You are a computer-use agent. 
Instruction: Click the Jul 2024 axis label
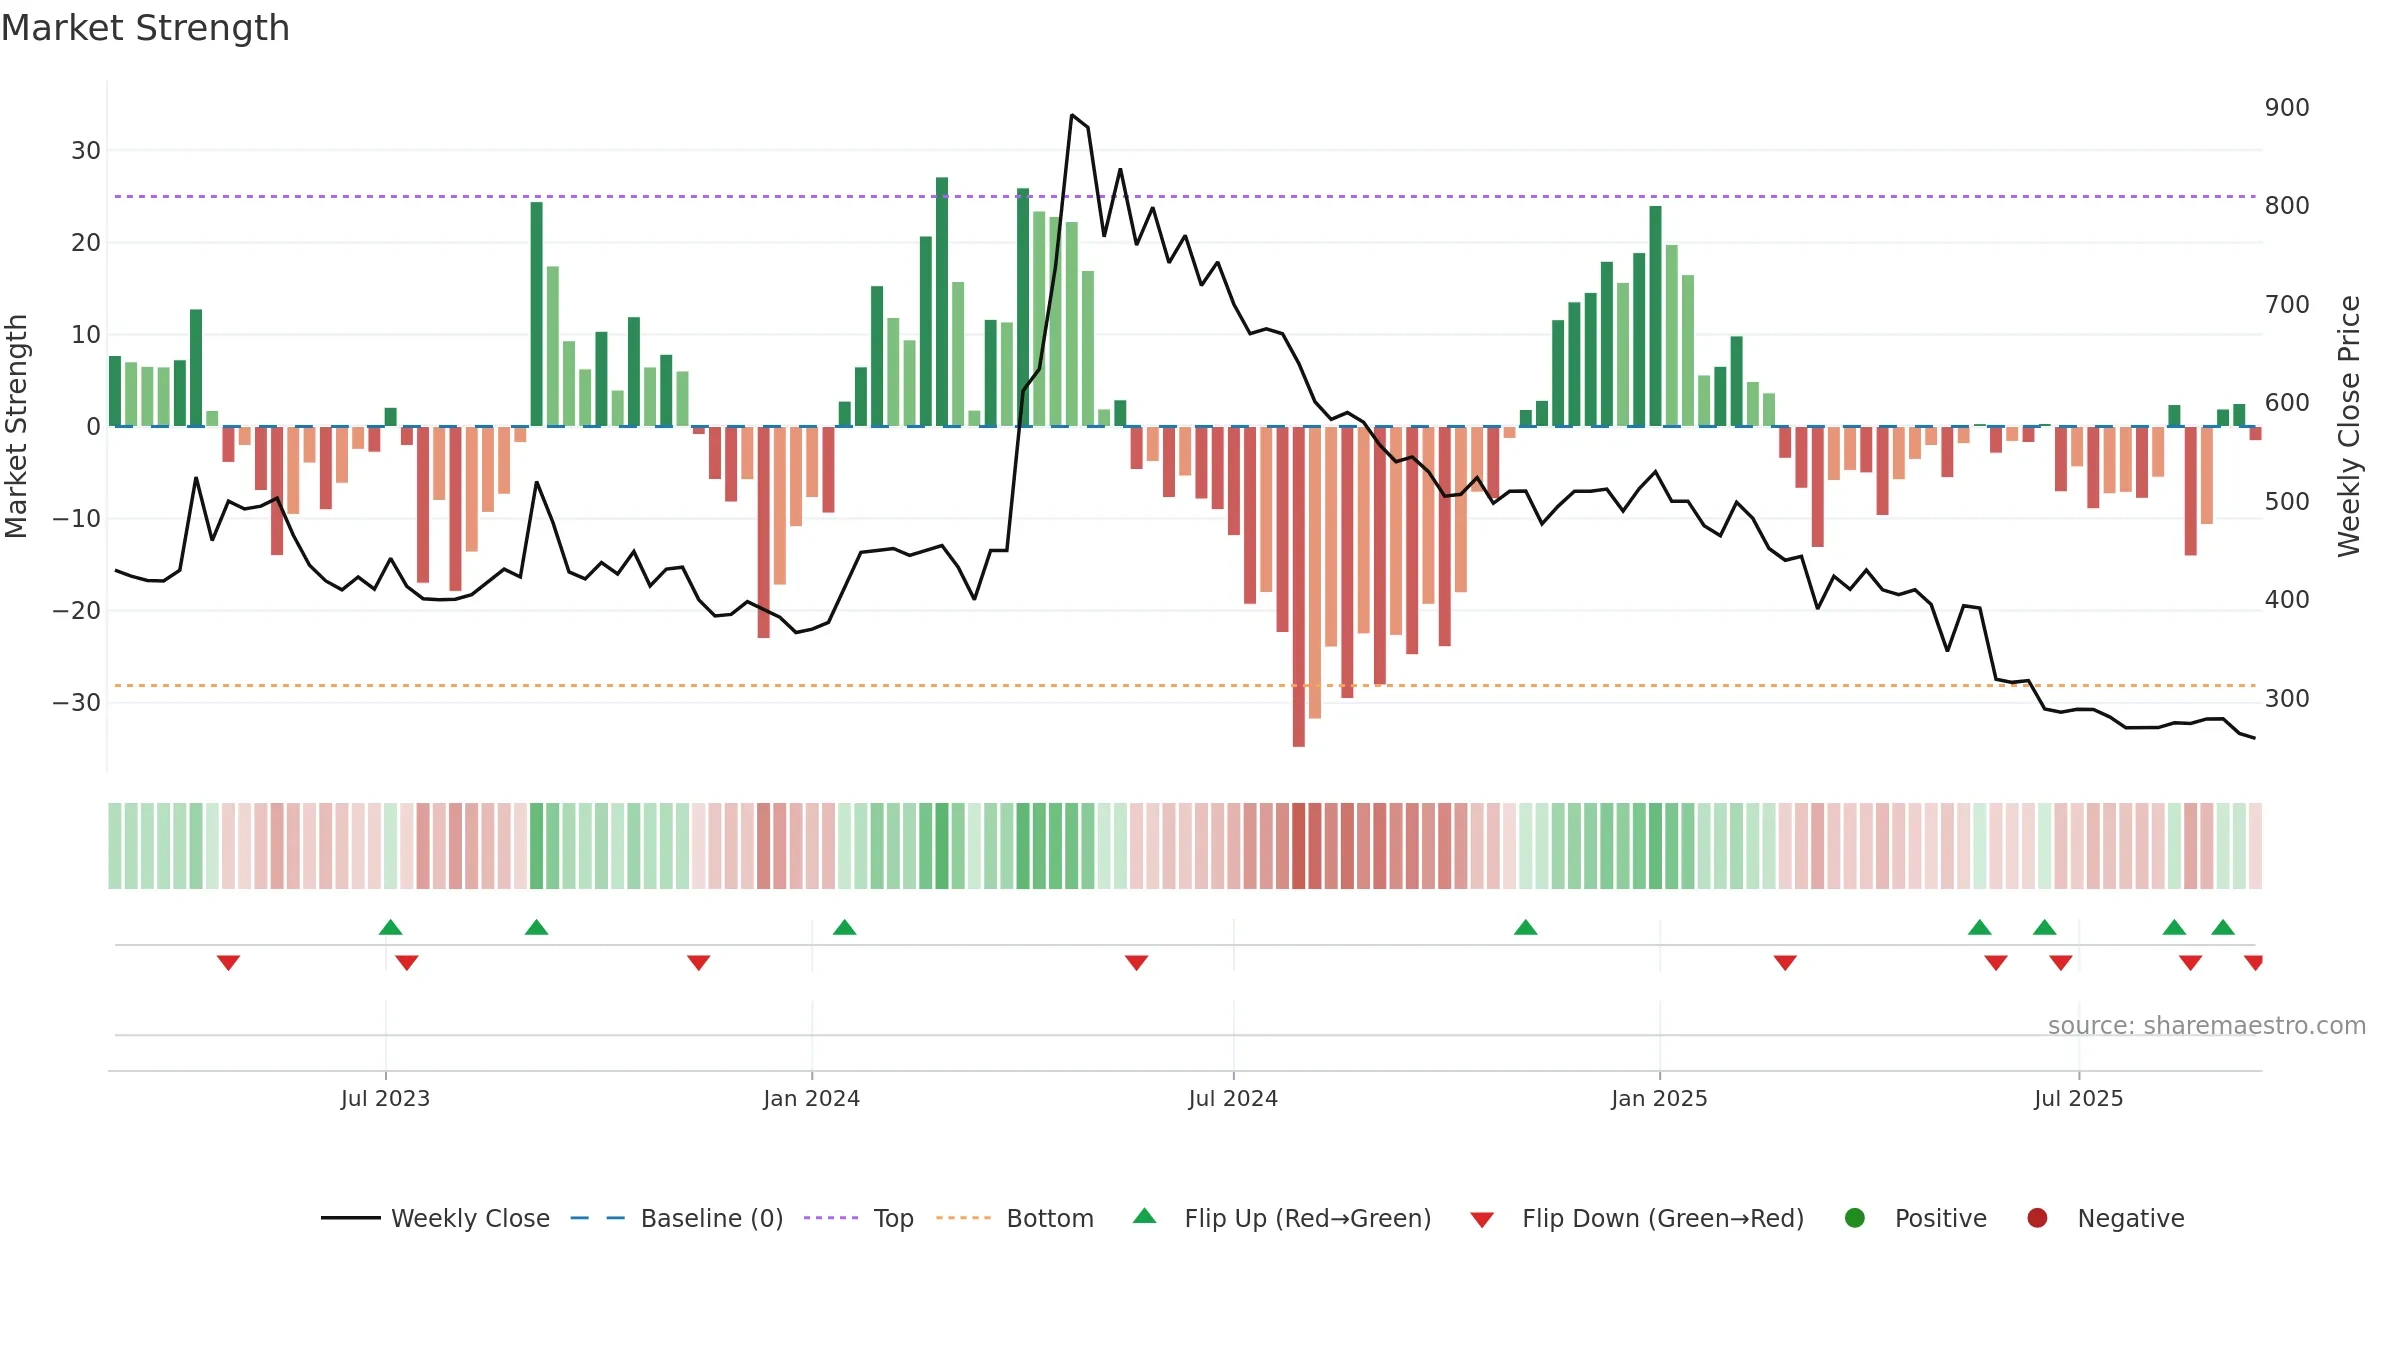point(1233,1098)
